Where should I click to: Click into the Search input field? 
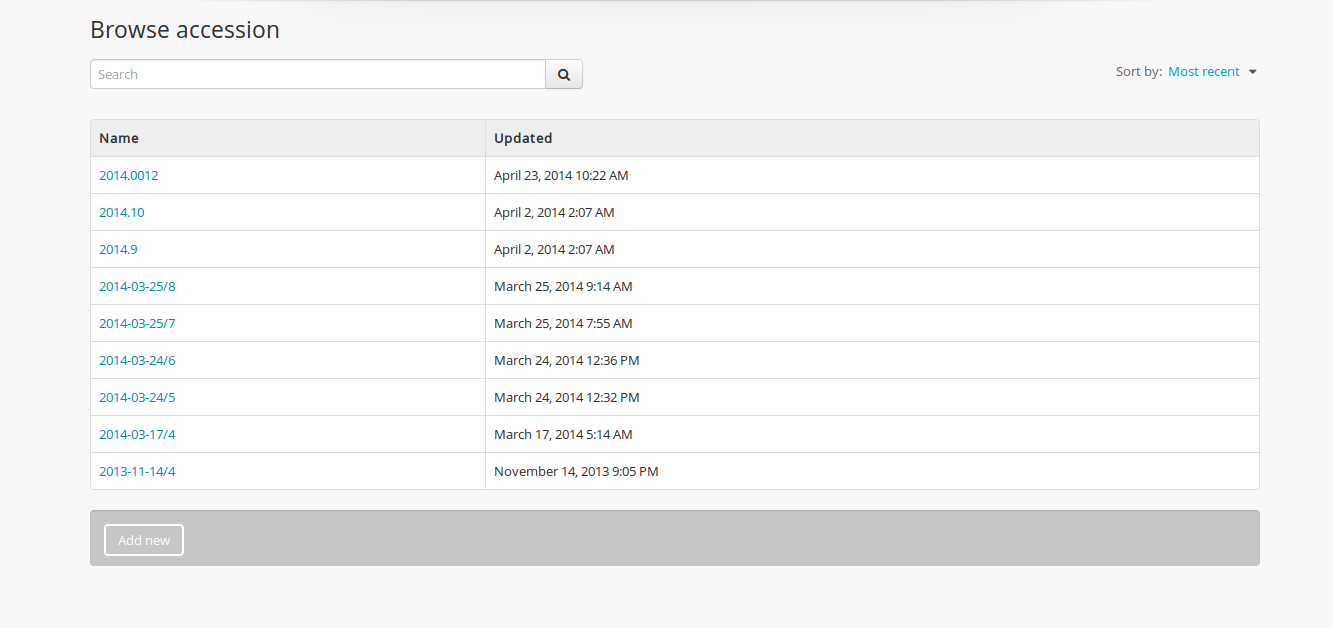(317, 74)
